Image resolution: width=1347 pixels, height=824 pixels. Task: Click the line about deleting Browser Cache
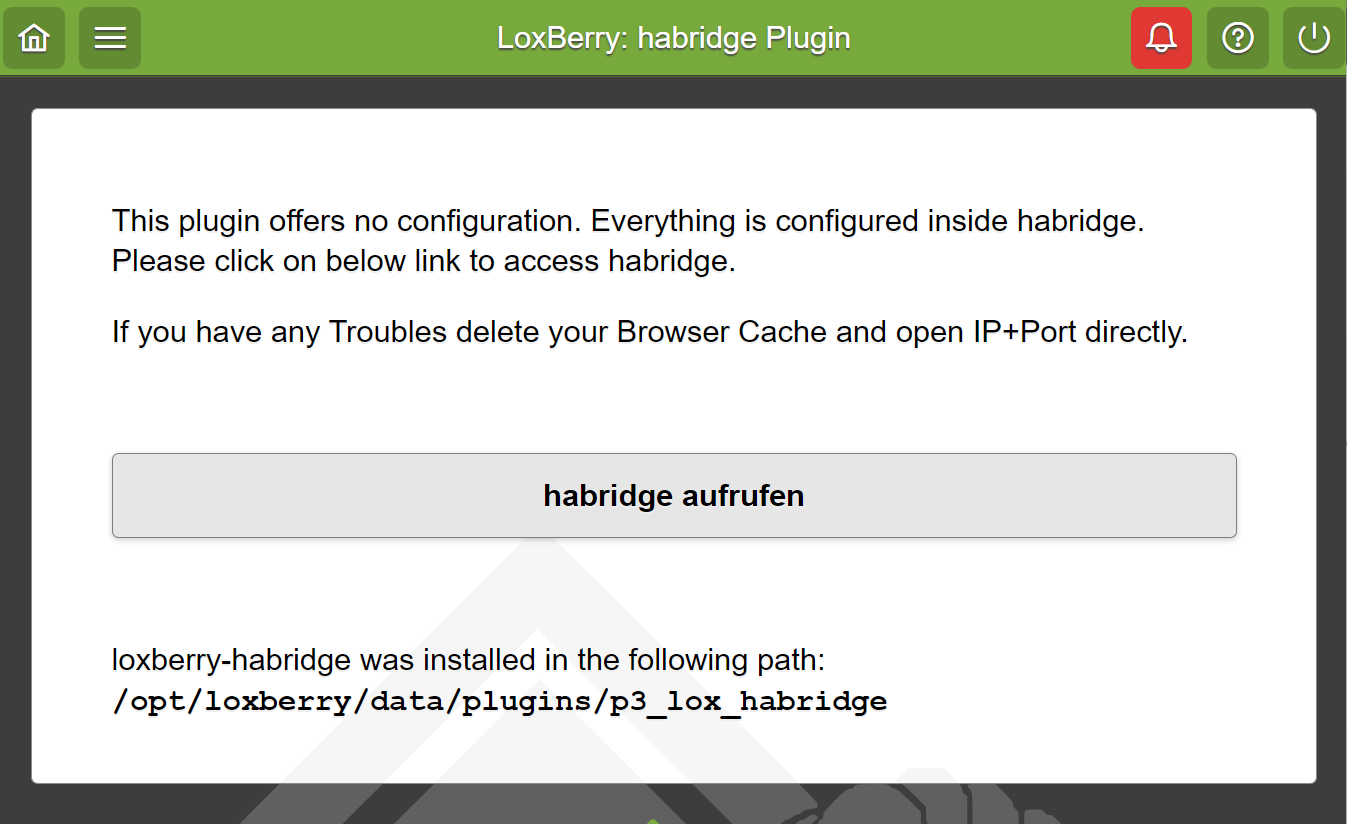point(650,331)
